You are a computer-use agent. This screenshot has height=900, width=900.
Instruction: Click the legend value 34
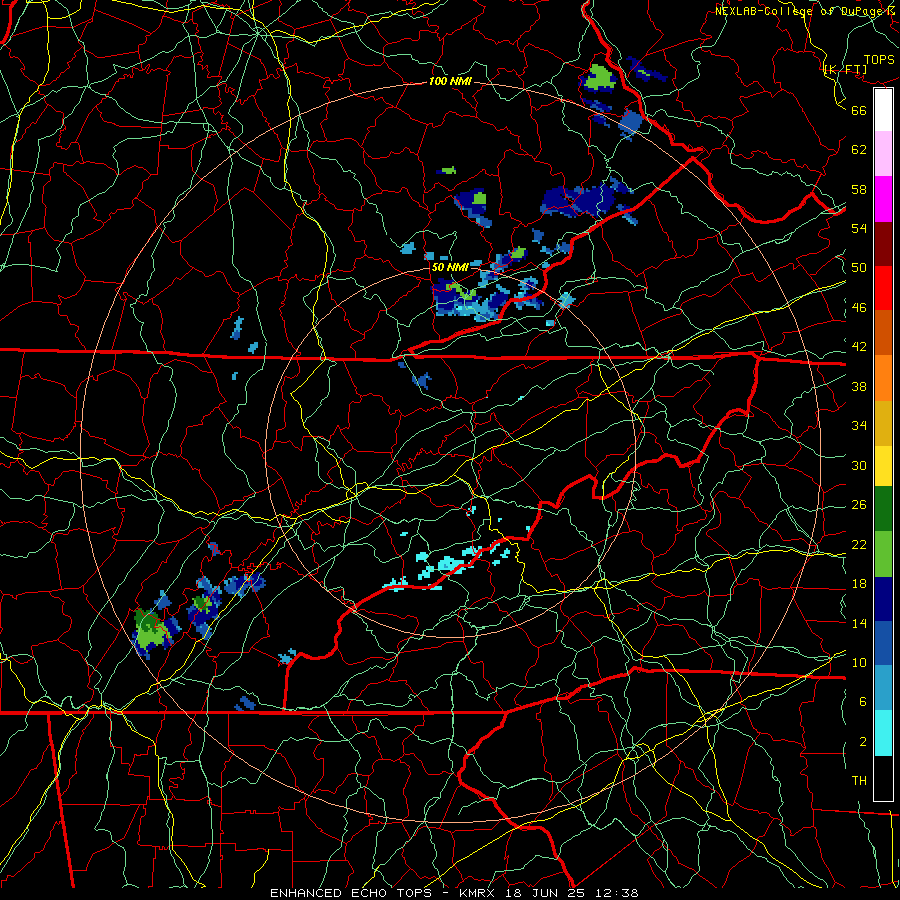click(859, 426)
